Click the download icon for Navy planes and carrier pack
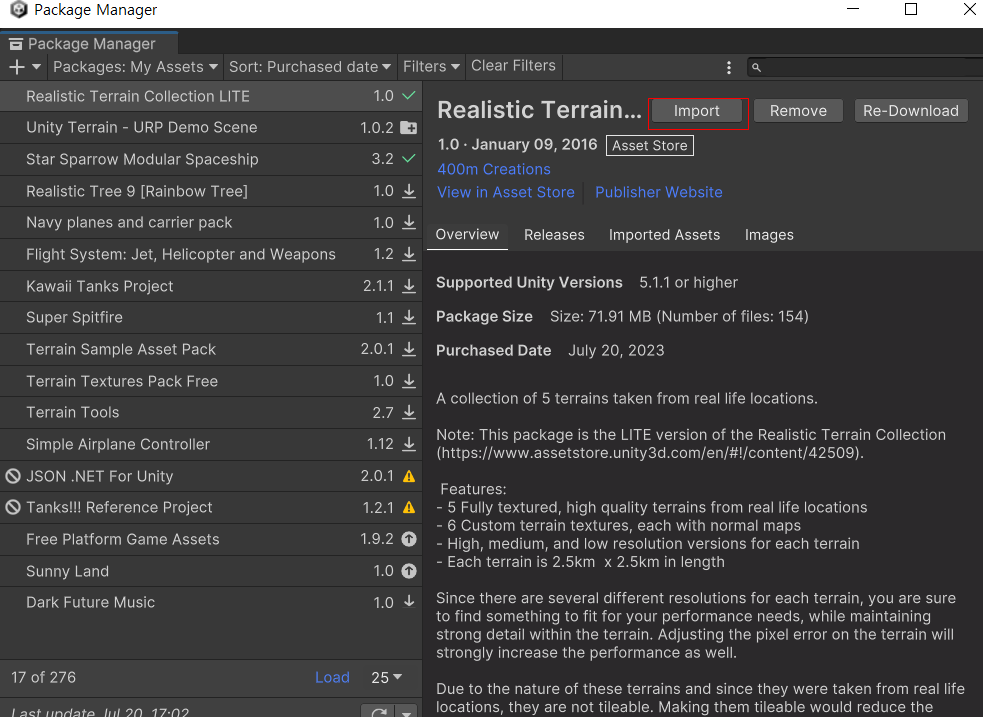The height and width of the screenshot is (717, 983). [409, 222]
